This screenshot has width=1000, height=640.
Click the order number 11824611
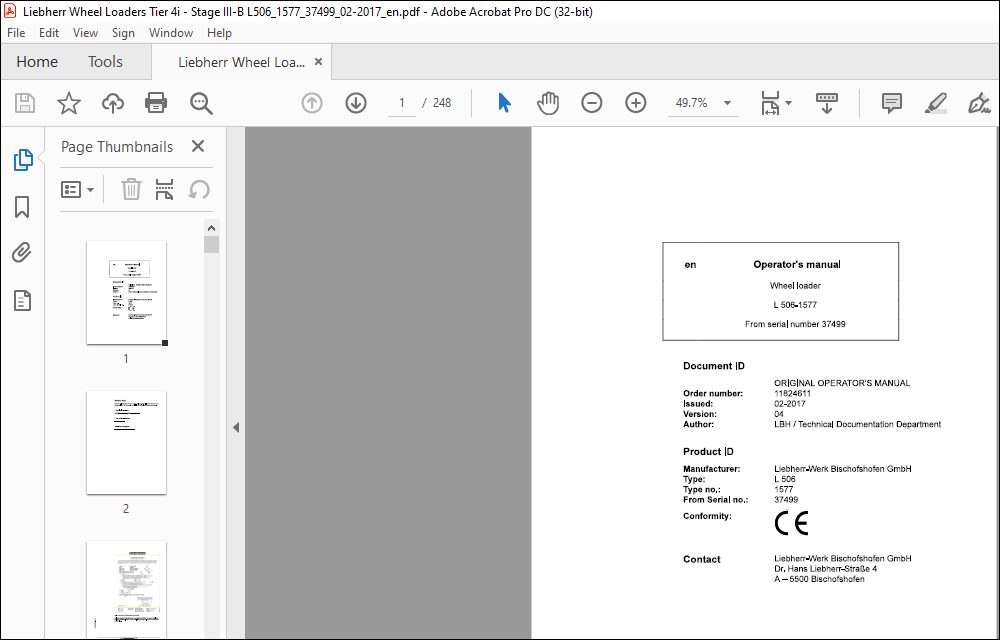point(793,393)
